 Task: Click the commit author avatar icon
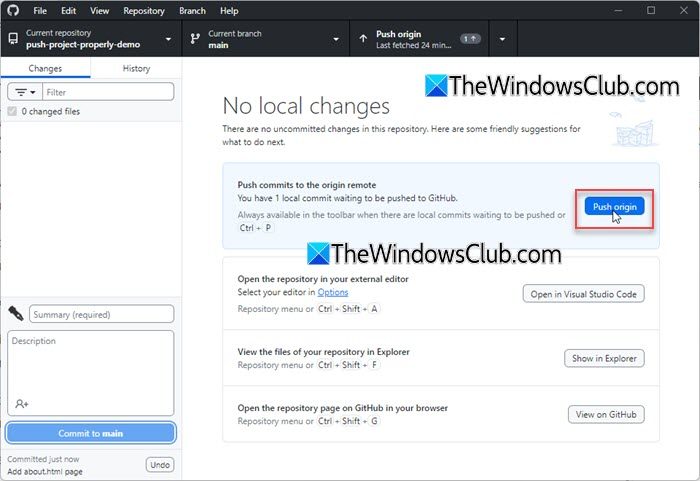(16, 314)
